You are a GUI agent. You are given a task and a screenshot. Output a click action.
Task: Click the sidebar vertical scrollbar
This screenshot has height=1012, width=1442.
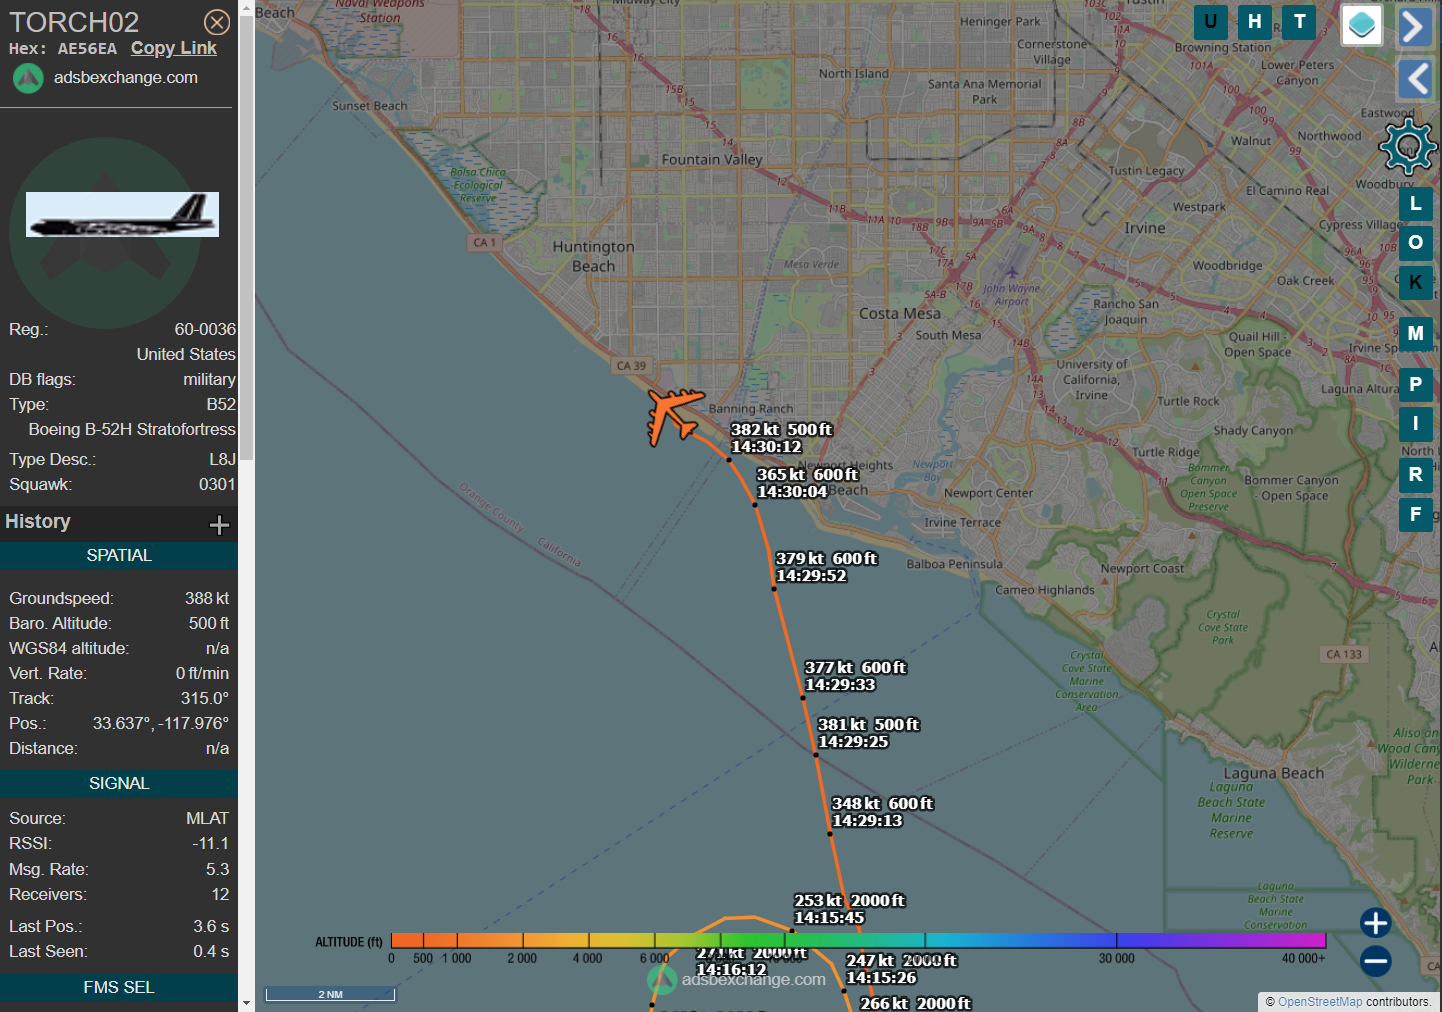[246, 240]
